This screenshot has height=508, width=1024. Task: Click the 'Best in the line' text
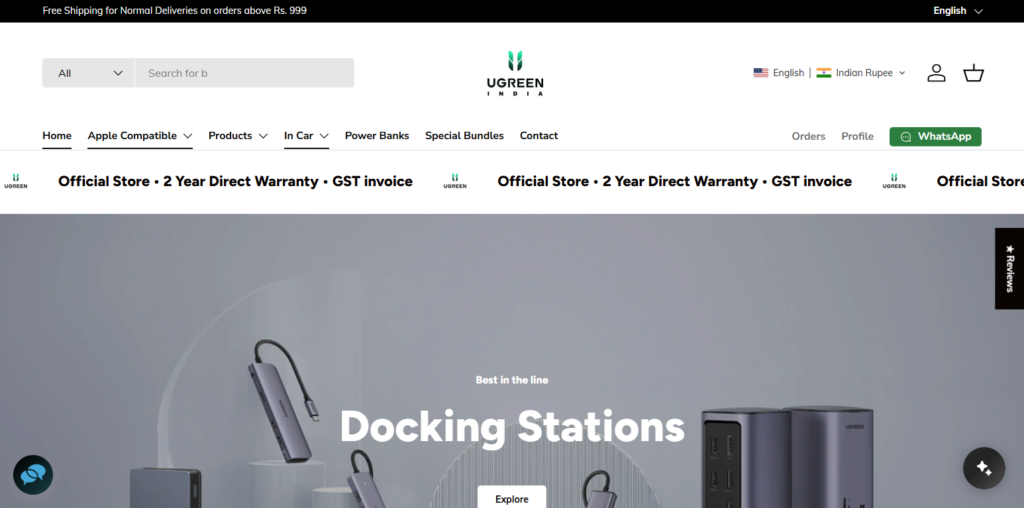pos(512,380)
